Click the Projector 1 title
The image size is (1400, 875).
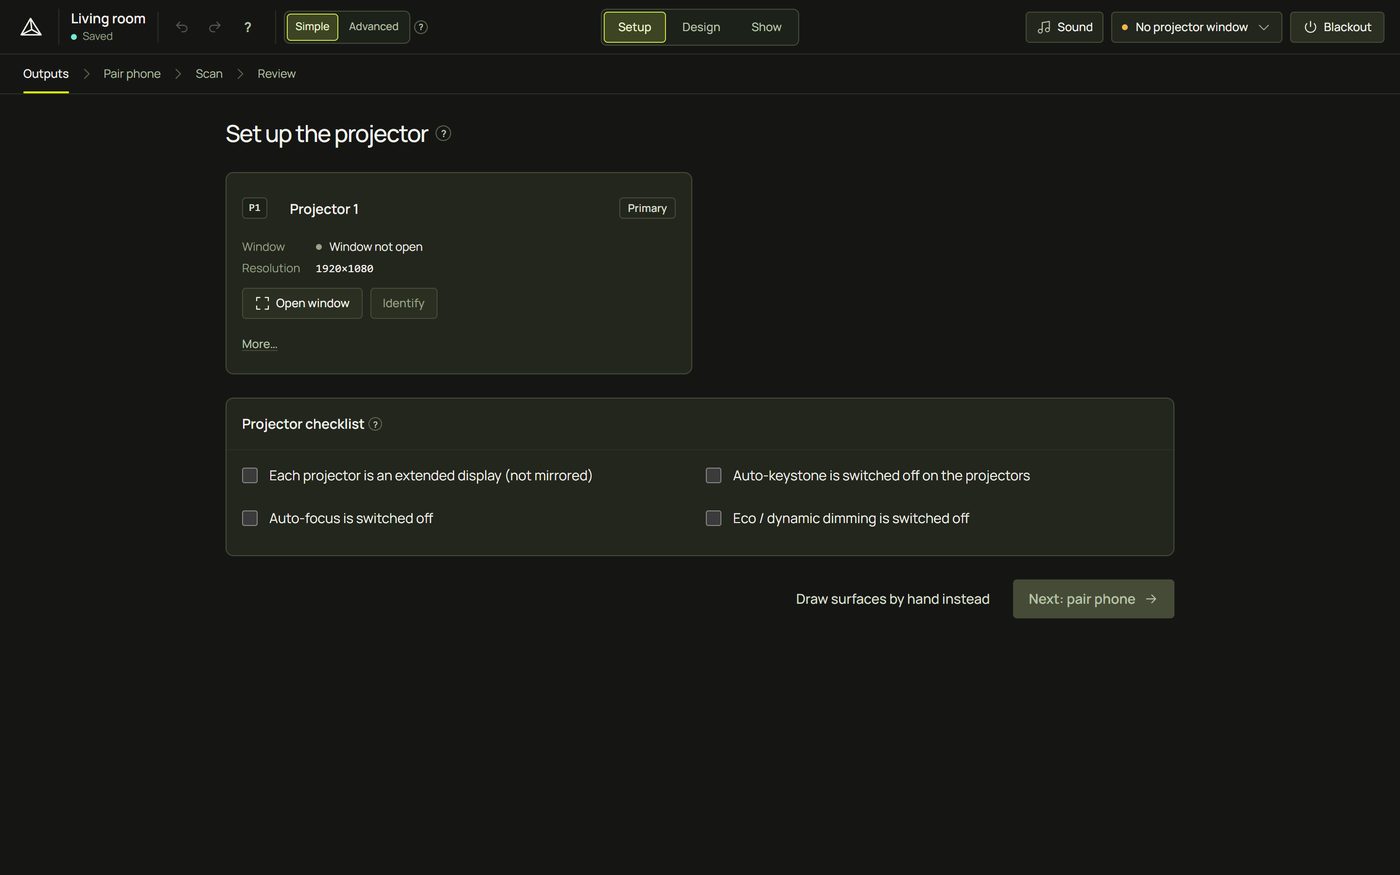pyautogui.click(x=324, y=209)
